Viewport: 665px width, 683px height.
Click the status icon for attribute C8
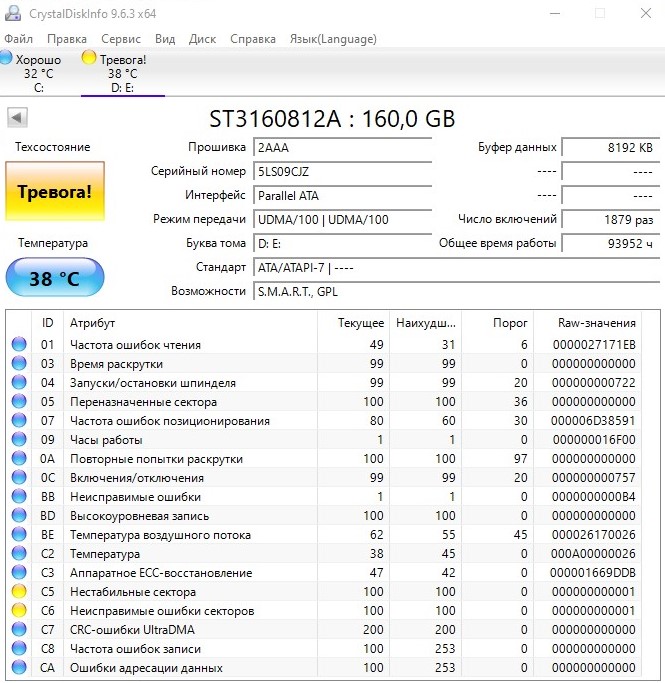(19, 649)
